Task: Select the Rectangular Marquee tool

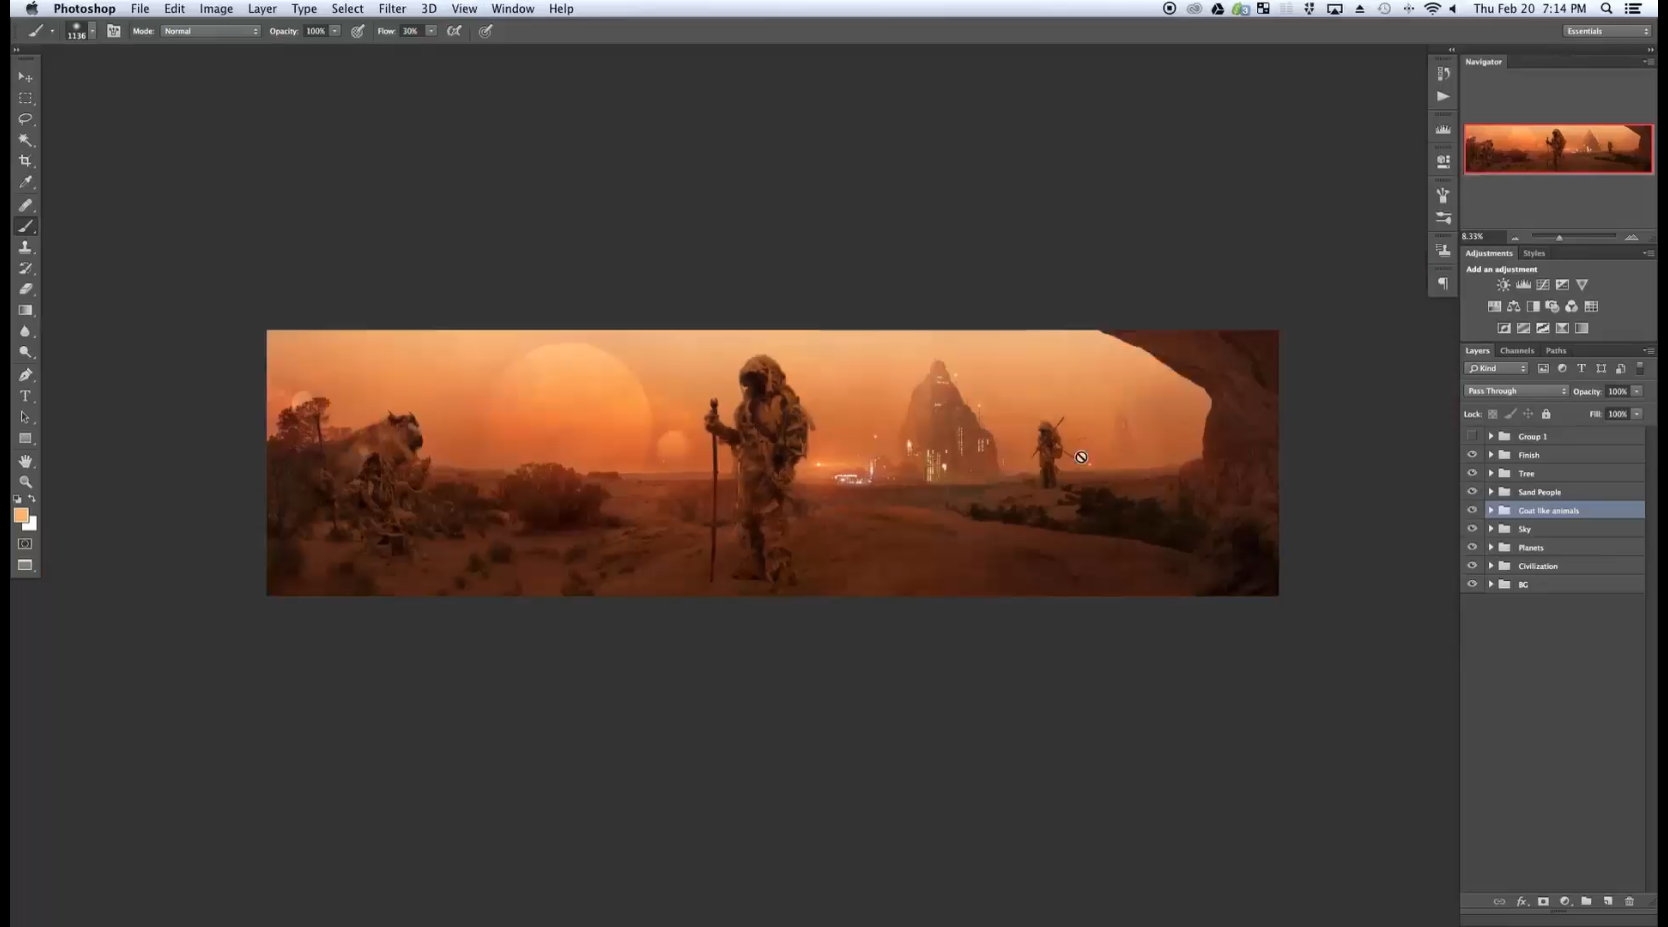Action: click(x=25, y=98)
